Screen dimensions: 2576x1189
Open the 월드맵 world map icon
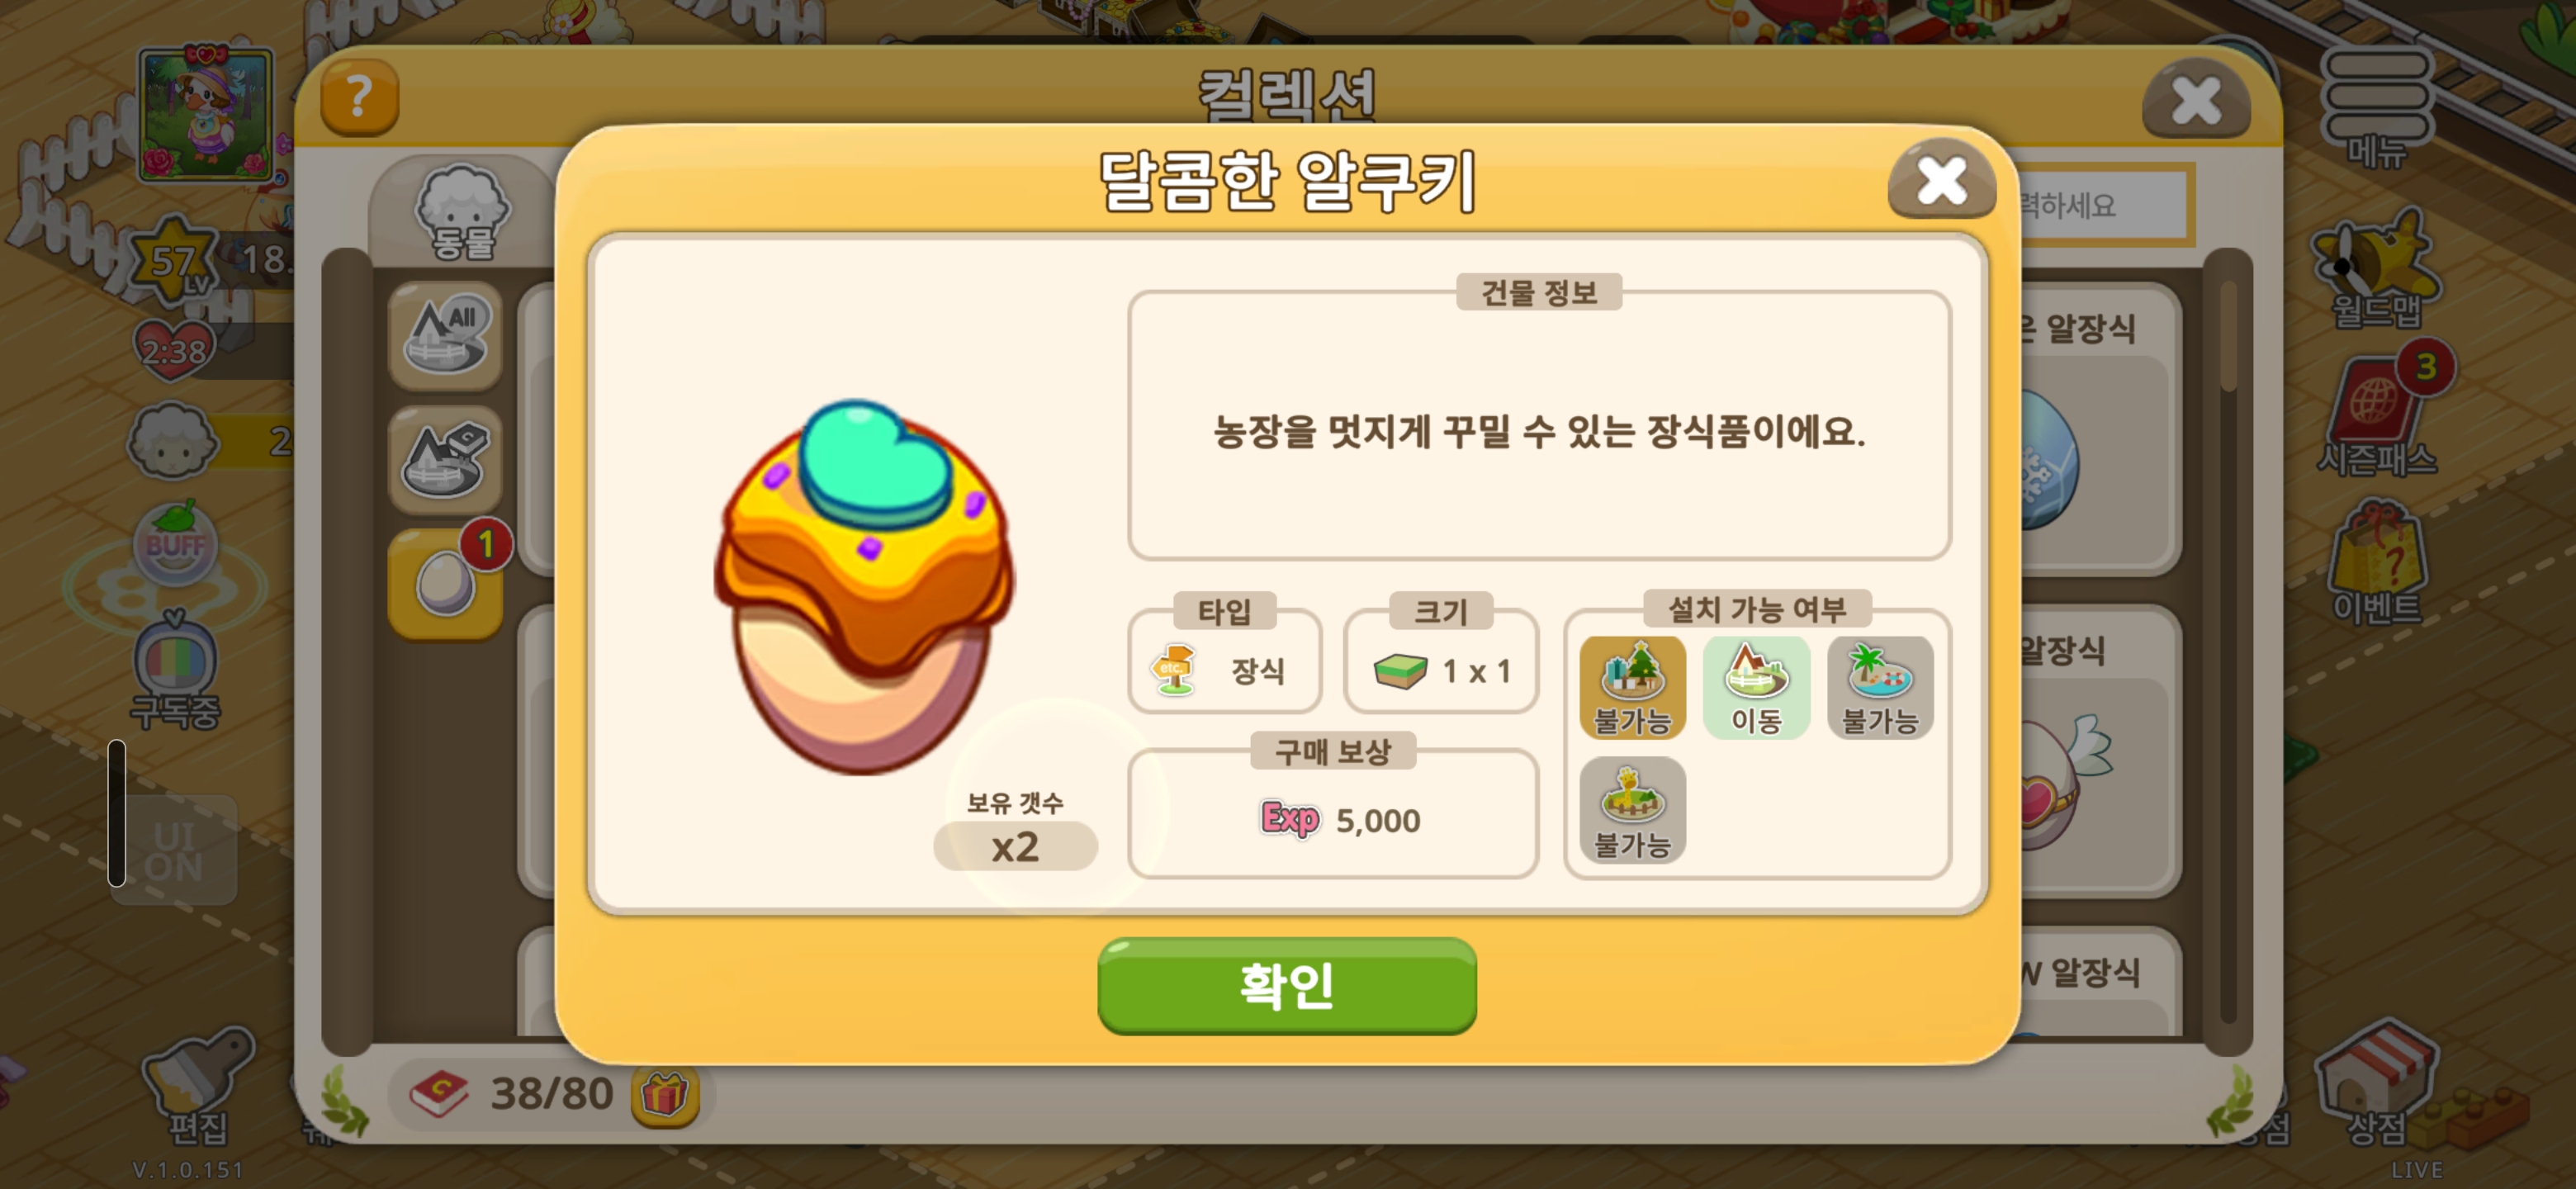coord(2377,270)
